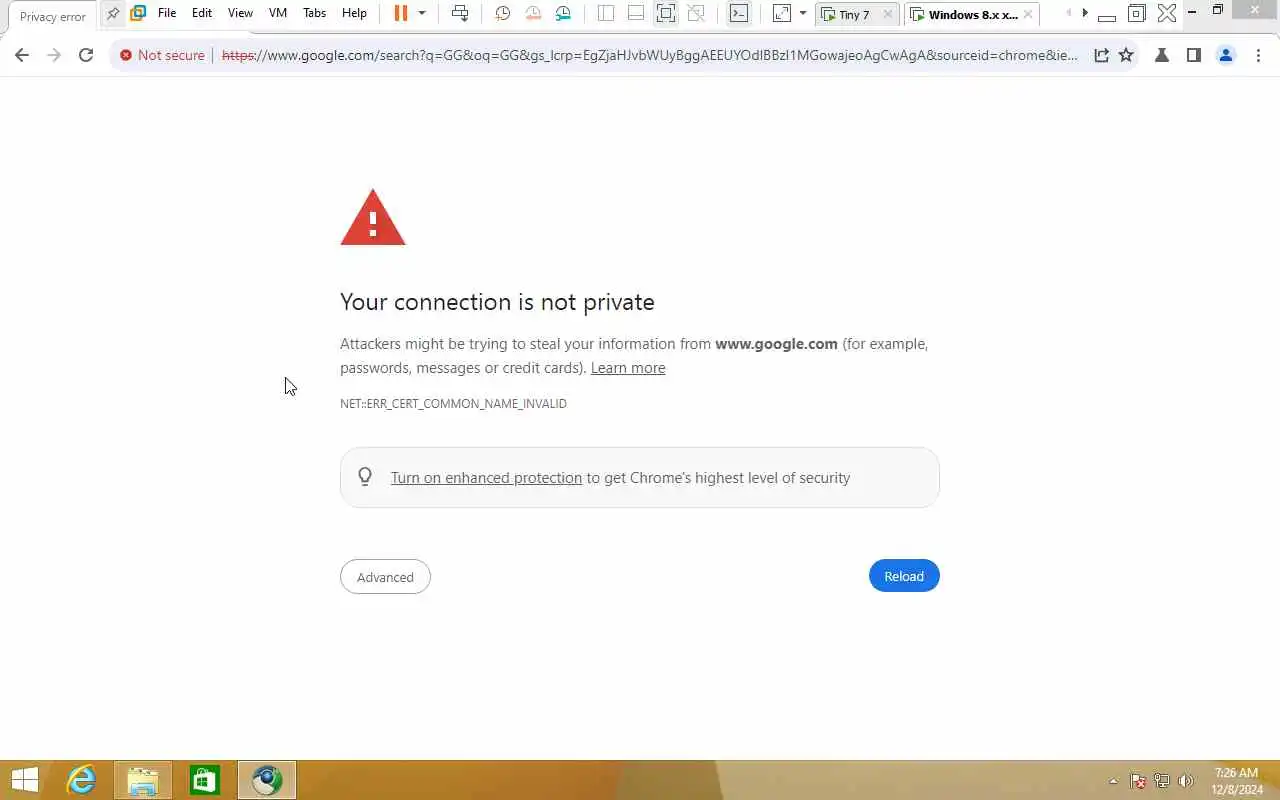Open the VMware Edit menu

[x=202, y=14]
